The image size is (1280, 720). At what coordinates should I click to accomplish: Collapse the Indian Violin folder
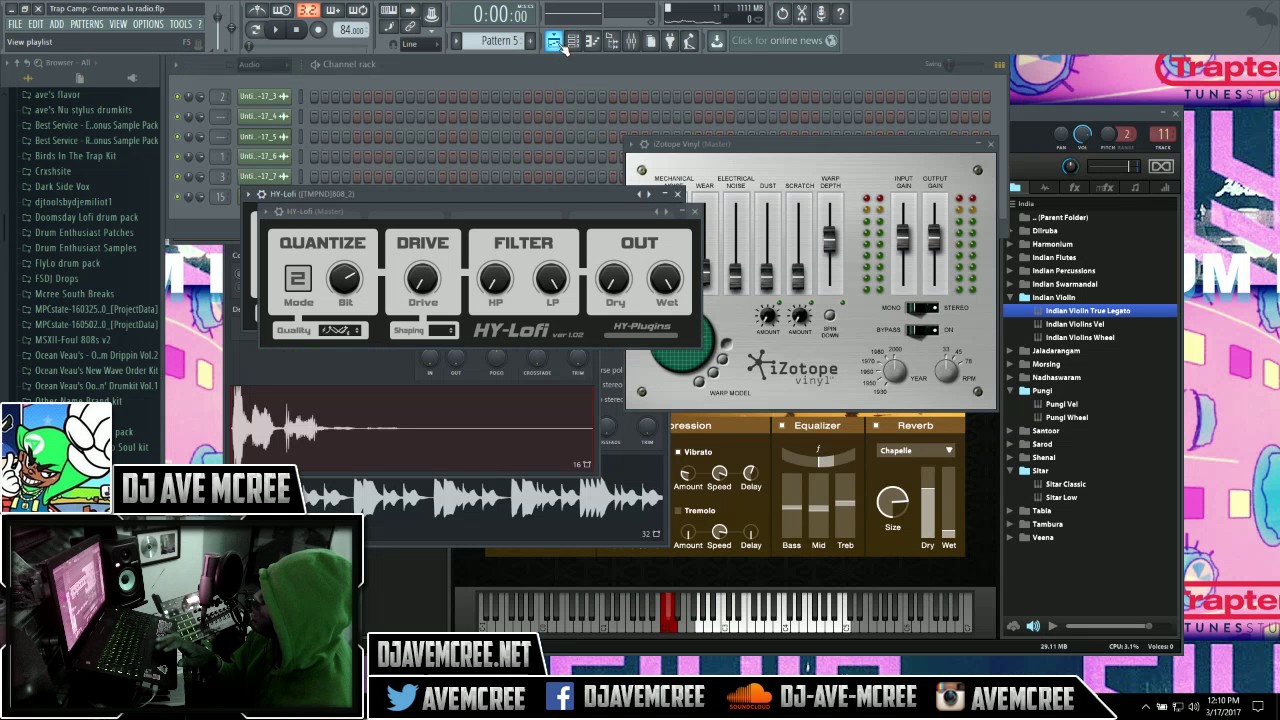pyautogui.click(x=1010, y=297)
